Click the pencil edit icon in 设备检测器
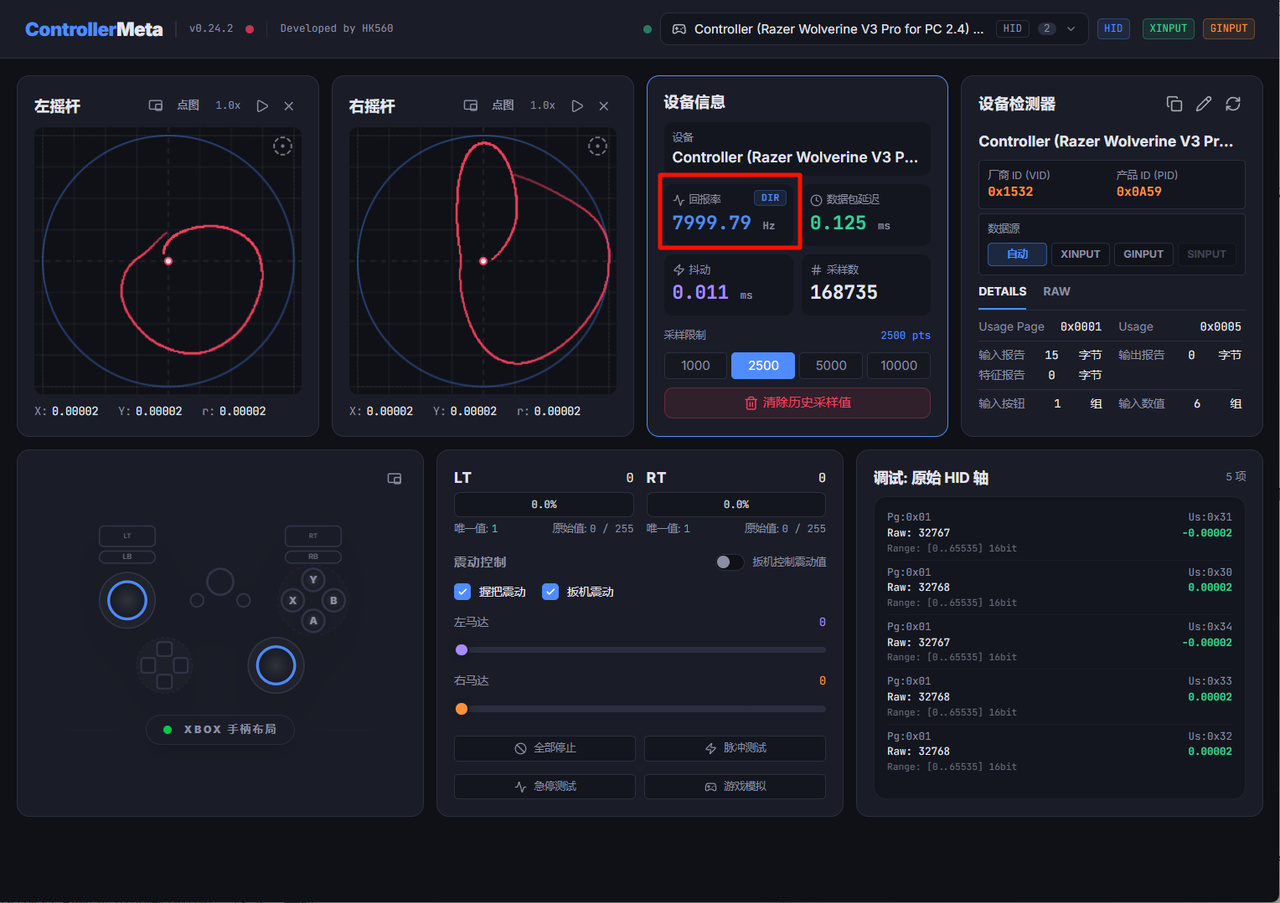Viewport: 1280px width, 903px height. coord(1204,104)
